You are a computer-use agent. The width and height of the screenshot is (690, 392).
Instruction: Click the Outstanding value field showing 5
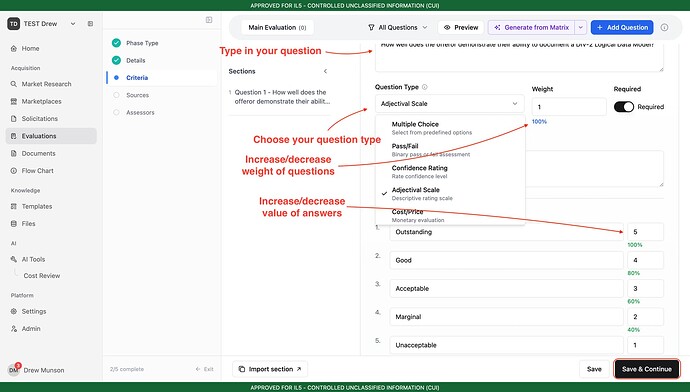pyautogui.click(x=646, y=232)
